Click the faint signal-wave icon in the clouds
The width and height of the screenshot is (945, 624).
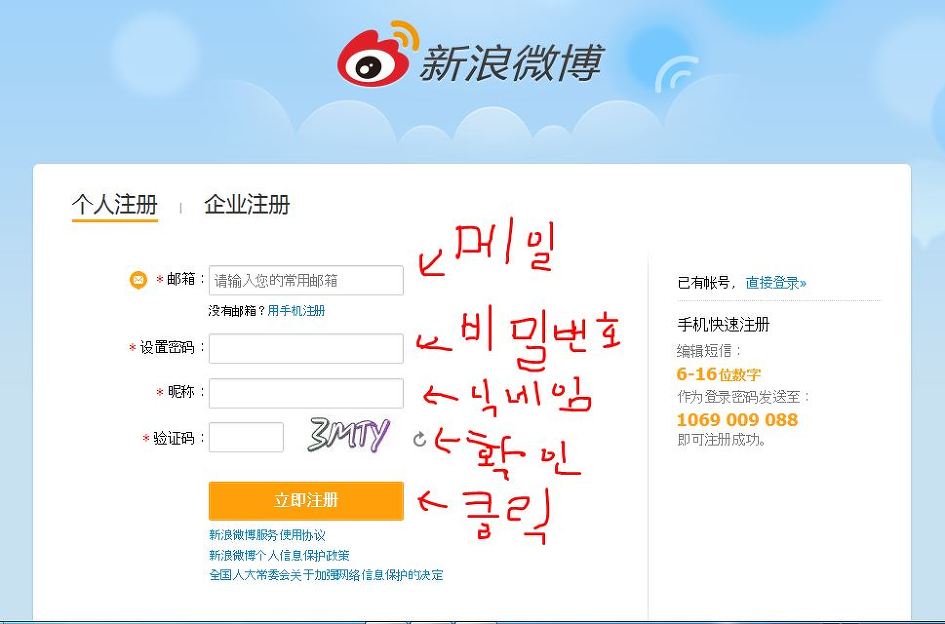point(676,74)
